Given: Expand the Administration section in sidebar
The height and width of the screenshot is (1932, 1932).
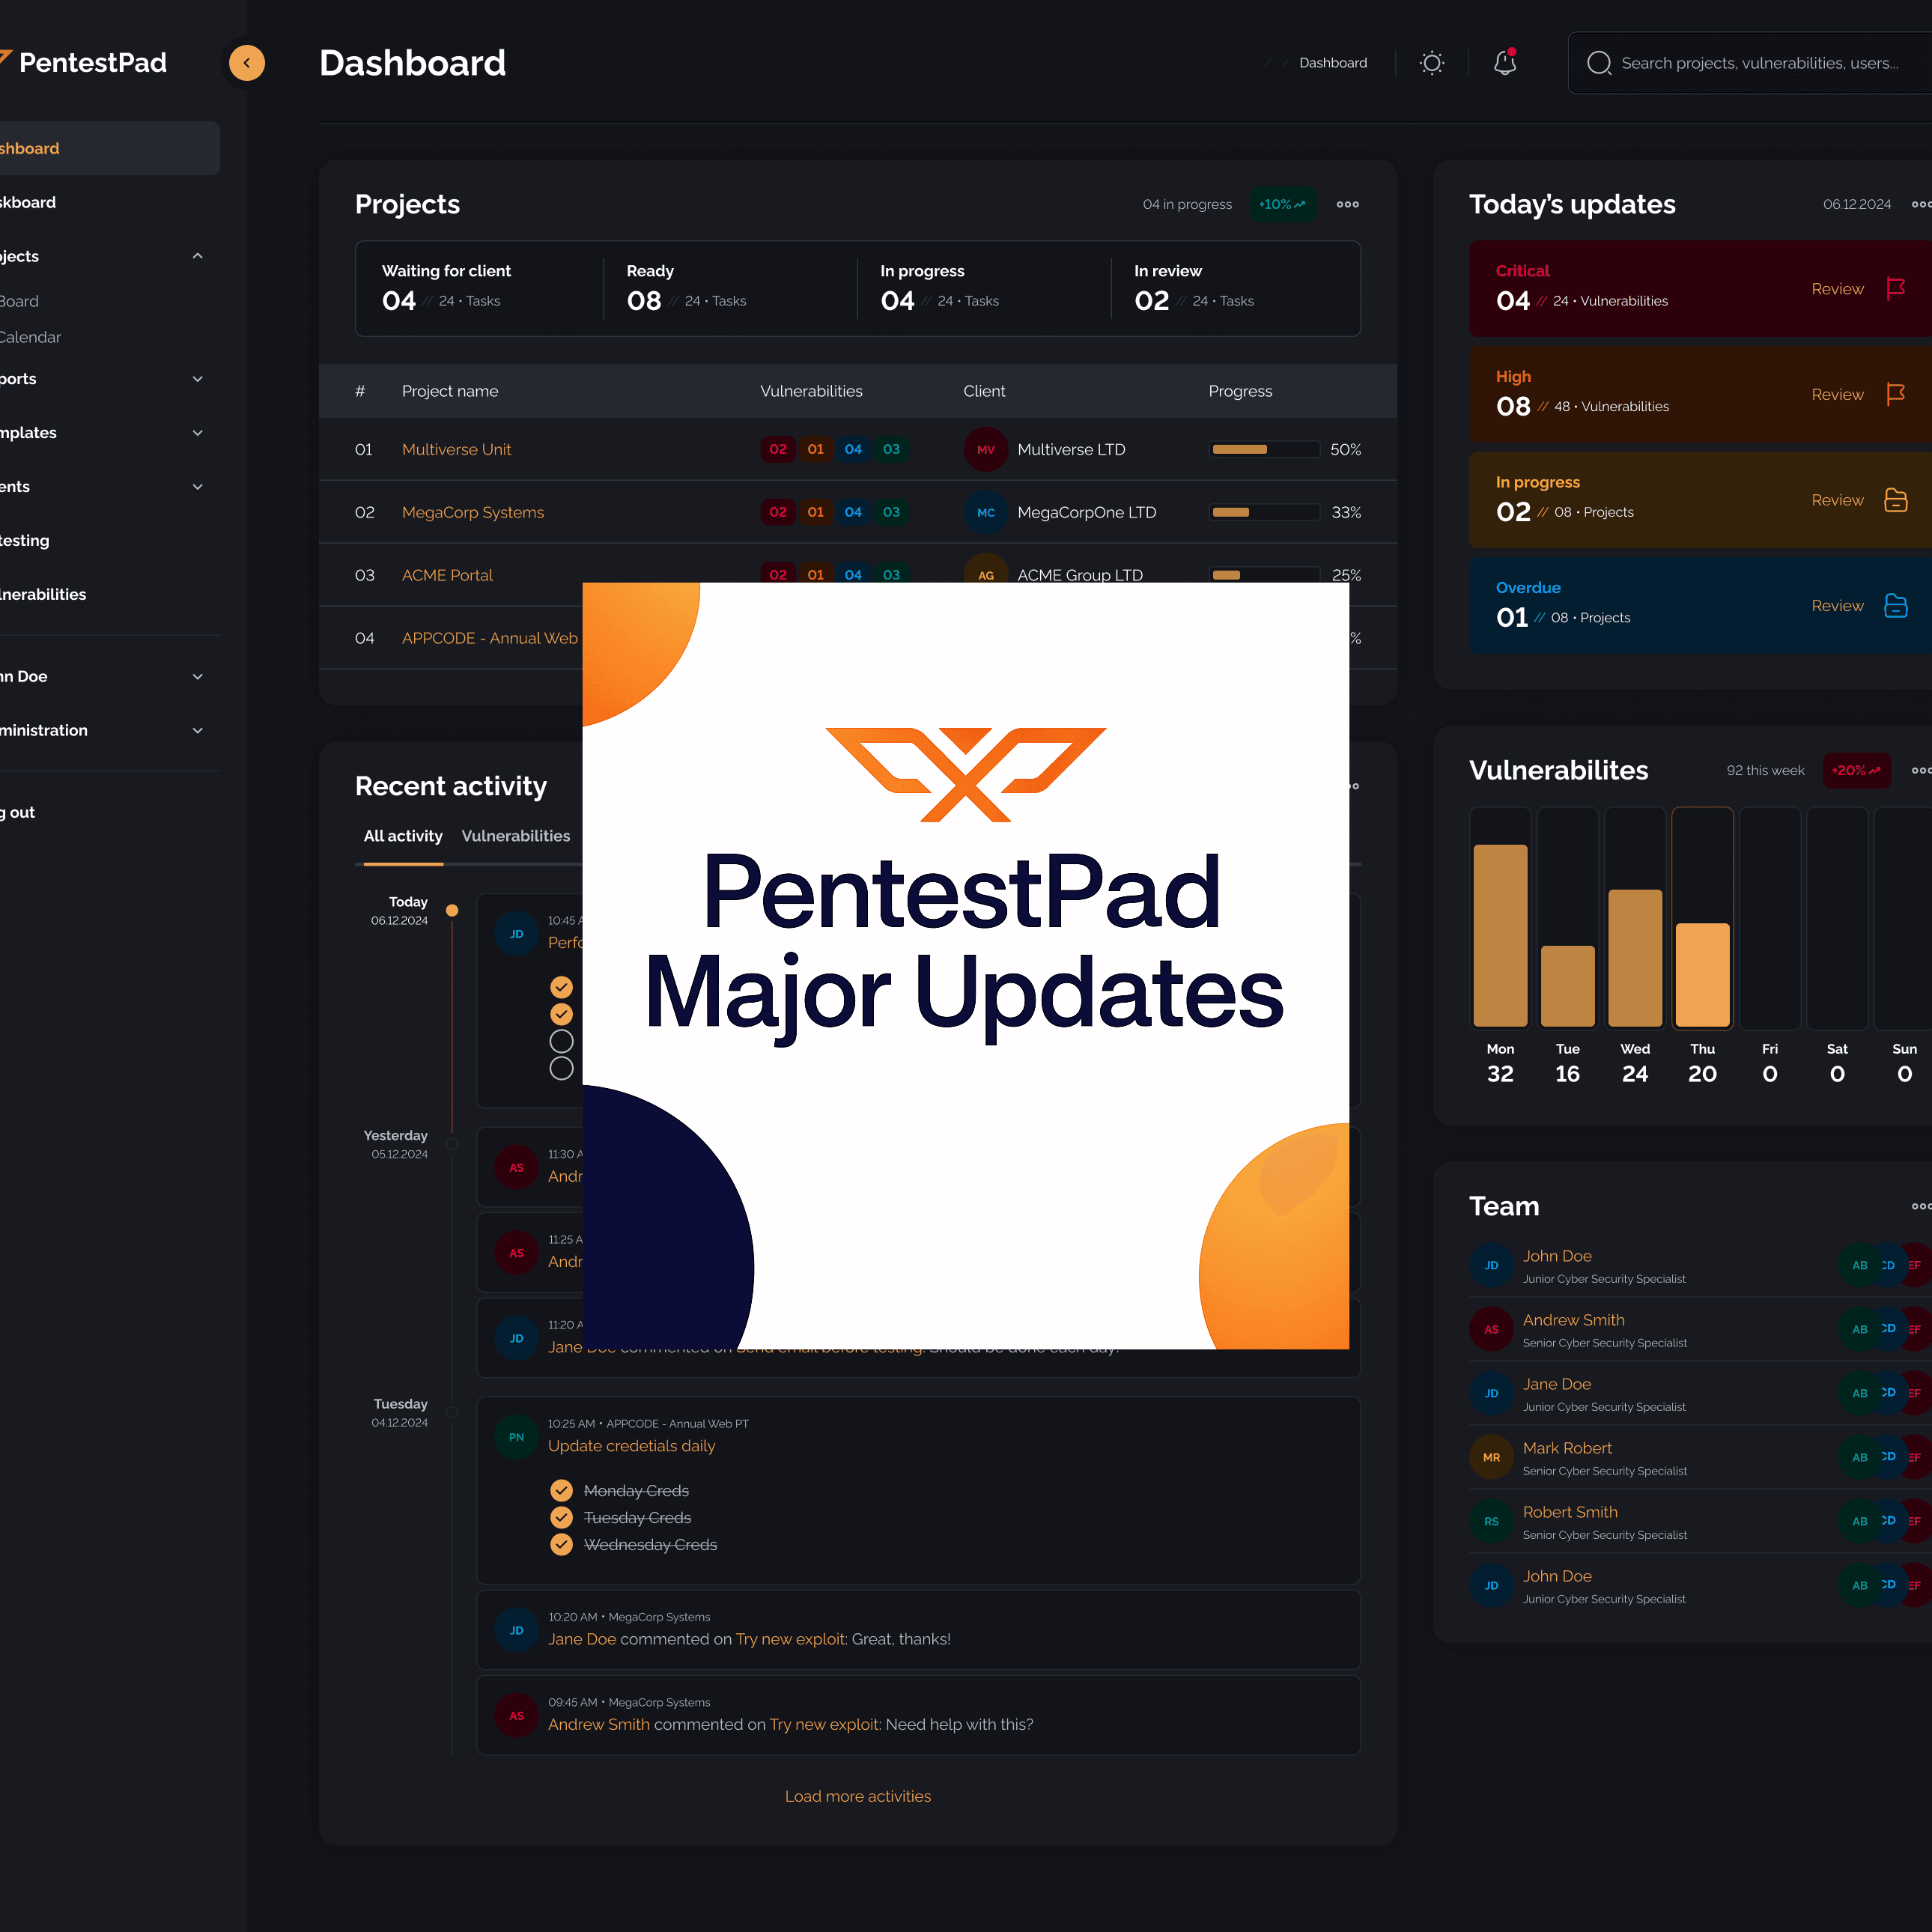Looking at the screenshot, I should pyautogui.click(x=197, y=730).
